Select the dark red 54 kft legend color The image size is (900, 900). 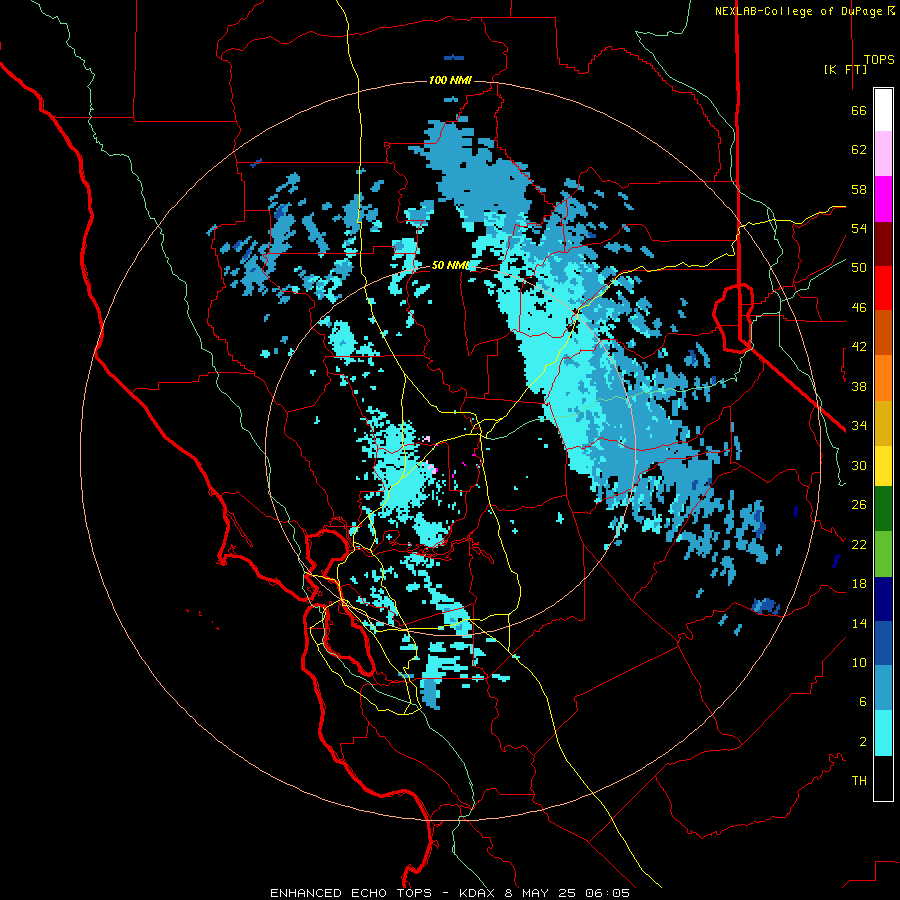(883, 244)
